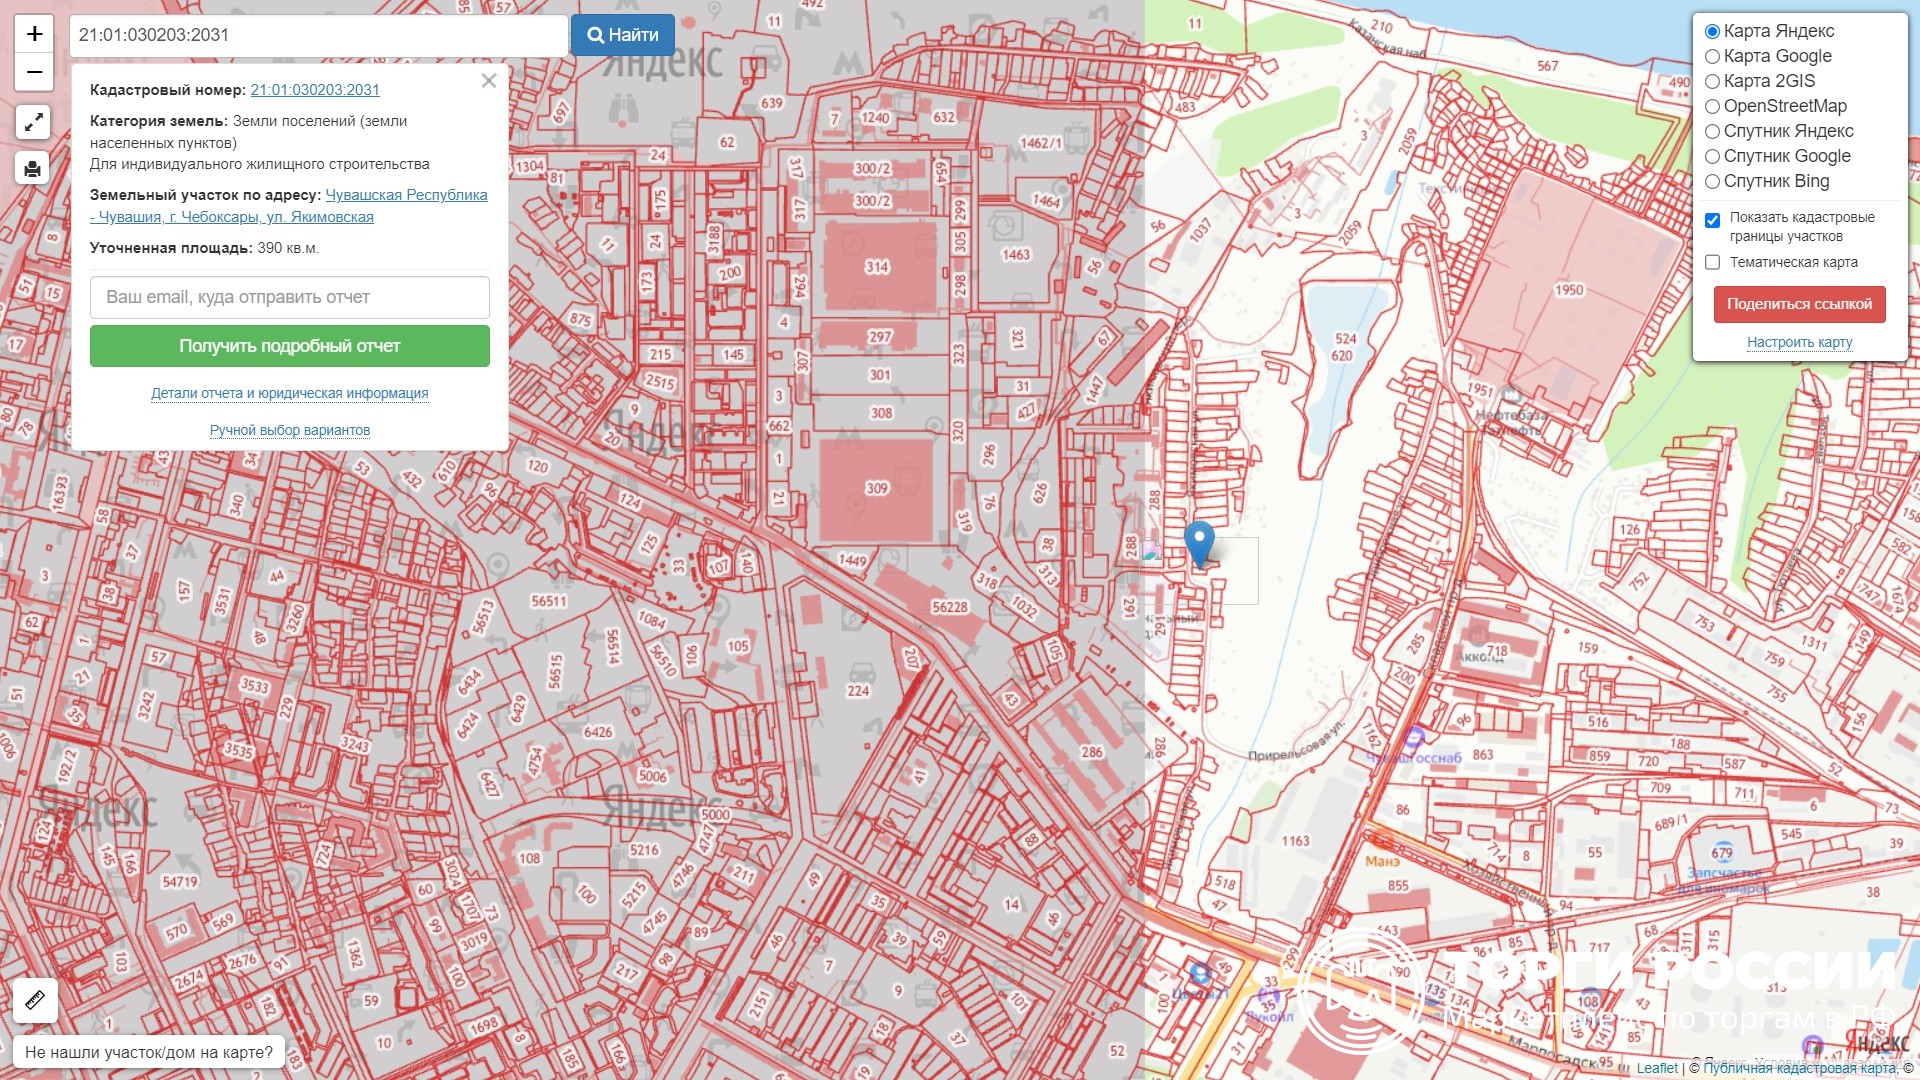This screenshot has height=1080, width=1920.
Task: Click parcel labeled 309 on map
Action: point(877,488)
